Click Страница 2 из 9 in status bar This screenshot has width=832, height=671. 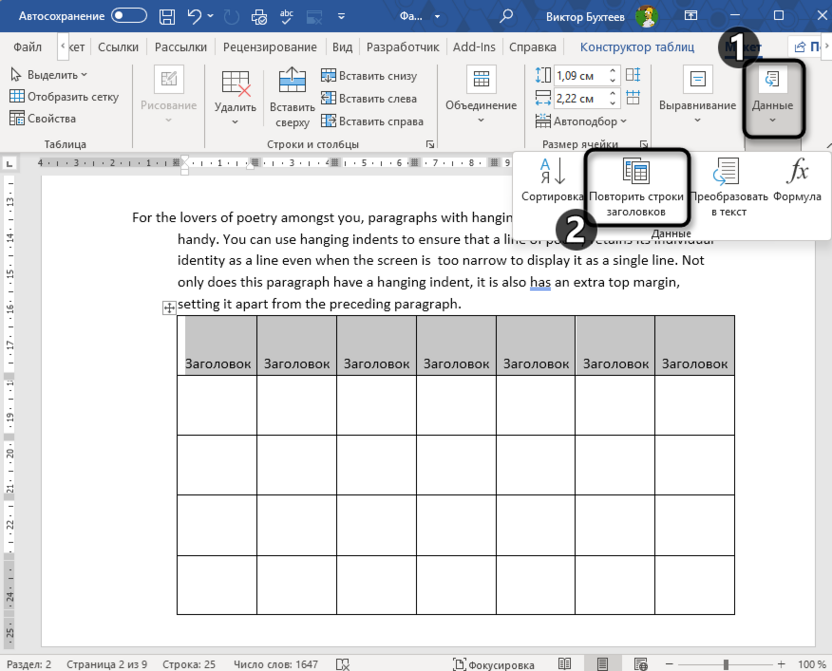(107, 664)
